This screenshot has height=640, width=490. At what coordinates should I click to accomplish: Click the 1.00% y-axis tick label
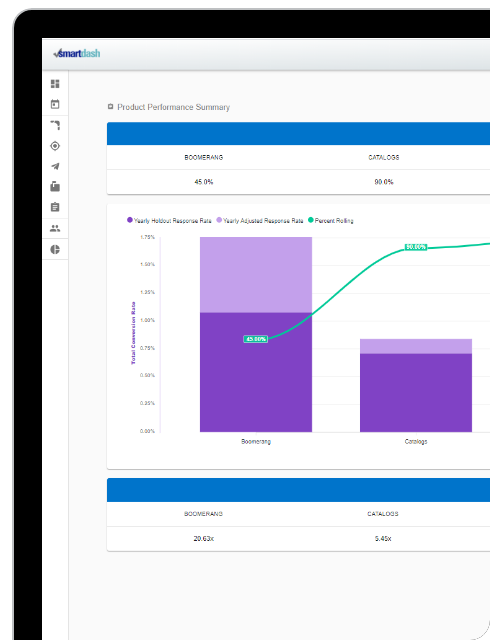pos(147,320)
